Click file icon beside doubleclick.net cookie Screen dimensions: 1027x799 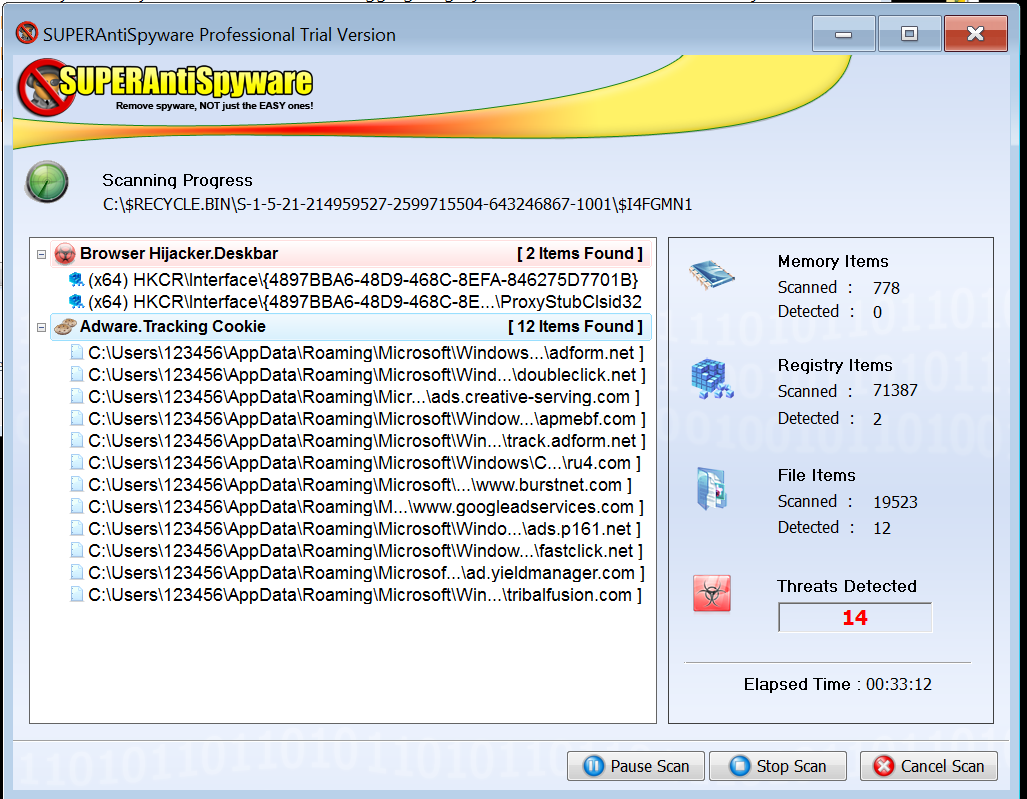[x=77, y=375]
